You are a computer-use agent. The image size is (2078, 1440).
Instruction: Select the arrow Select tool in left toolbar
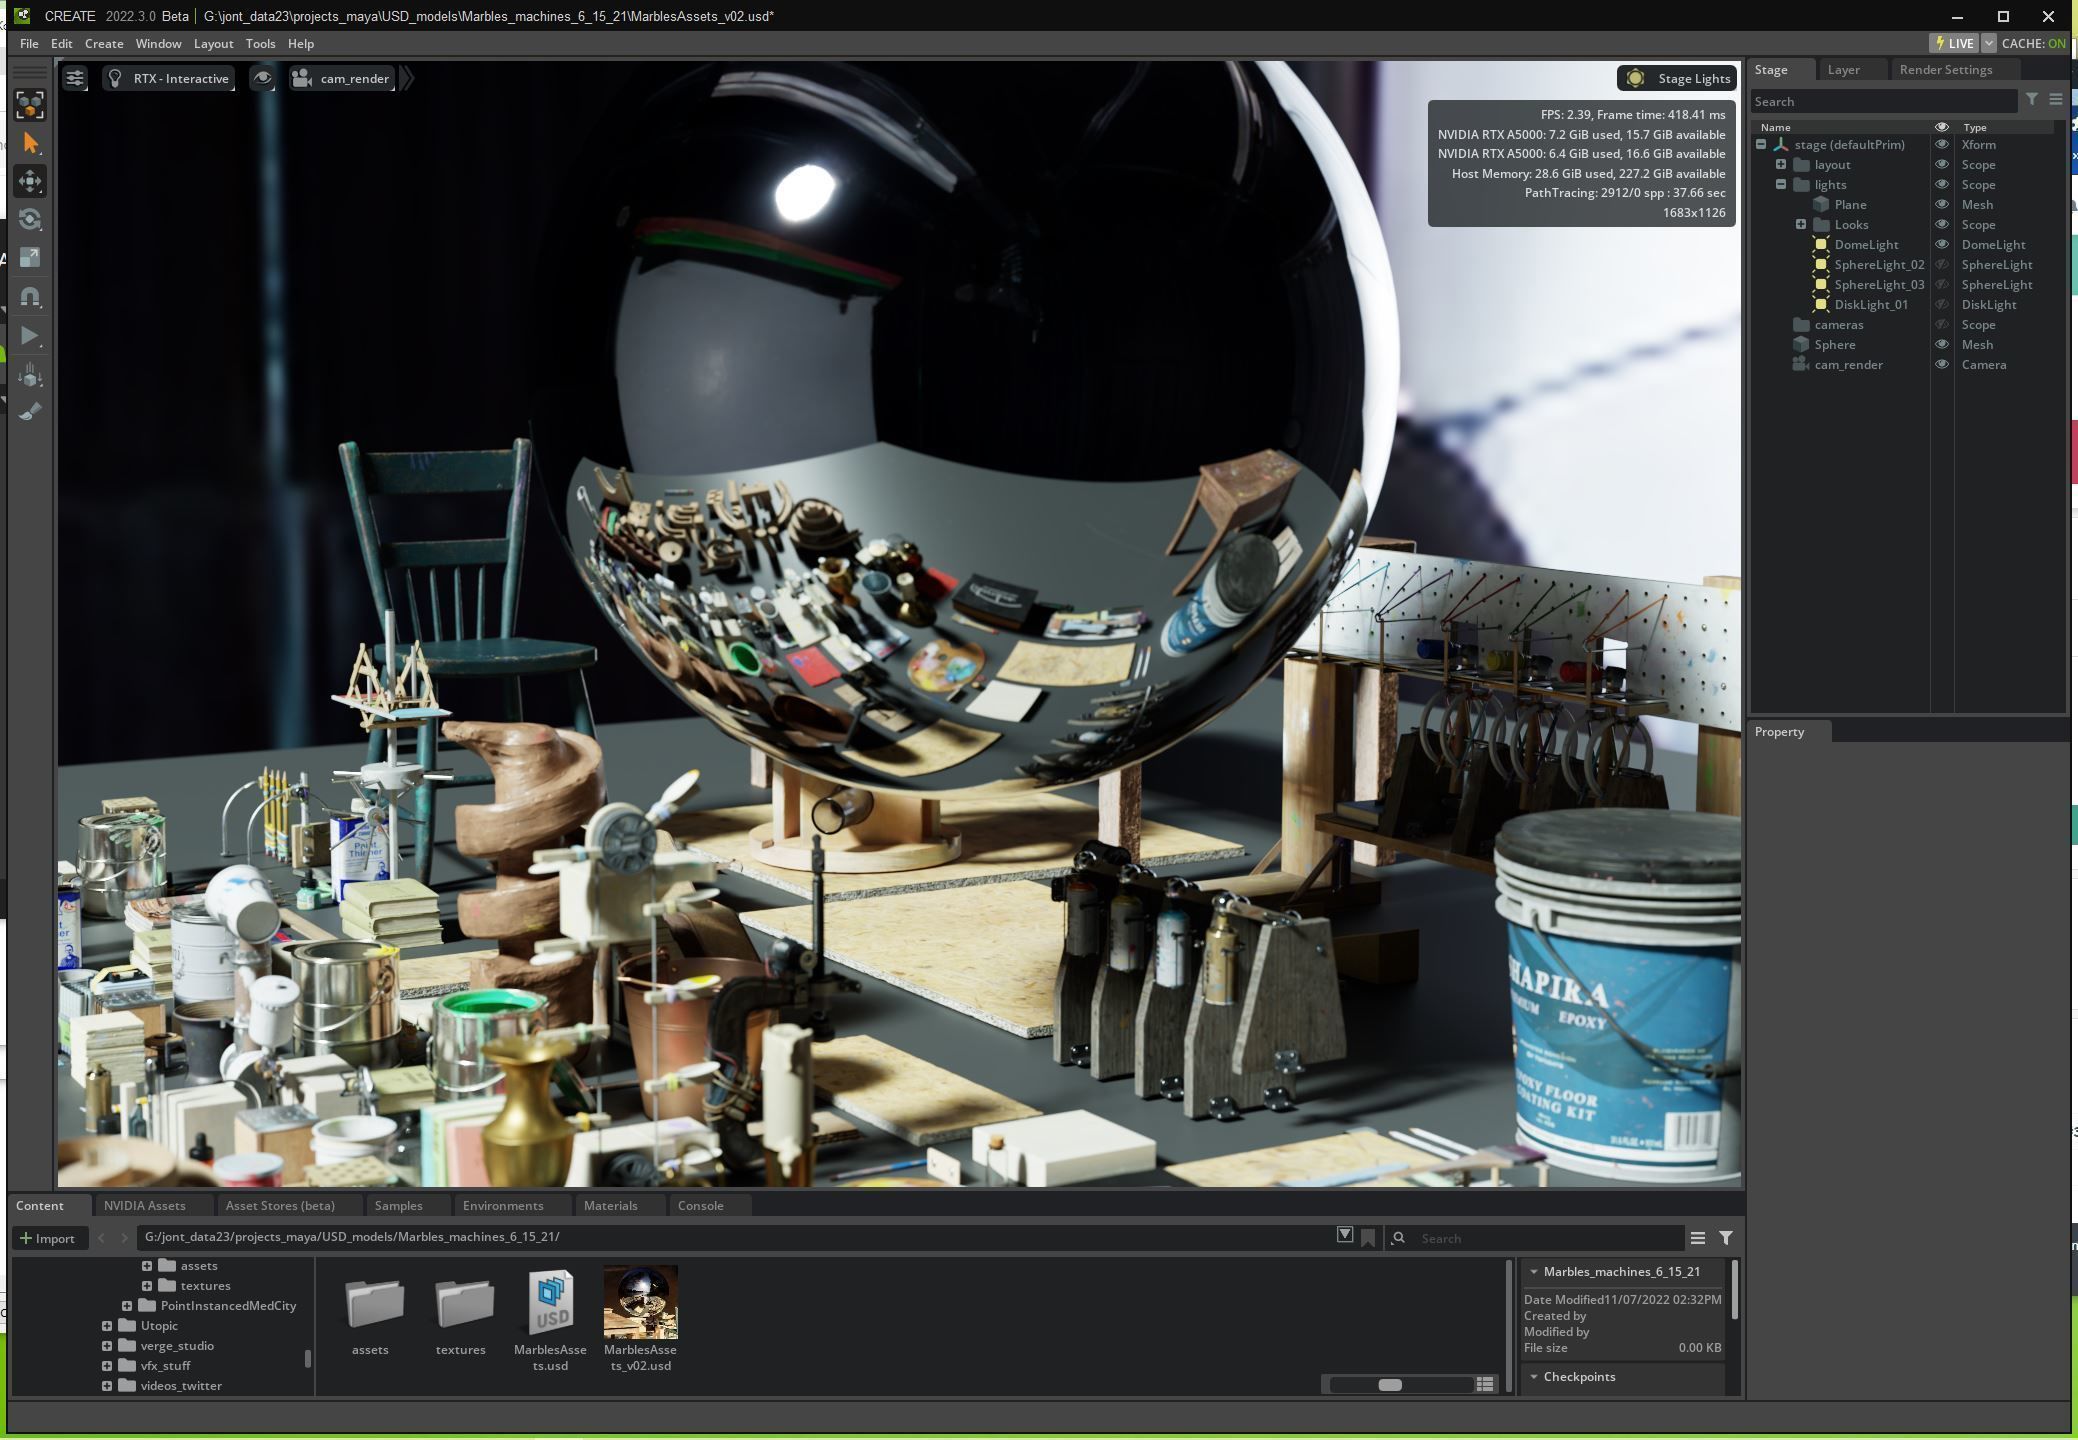(30, 143)
